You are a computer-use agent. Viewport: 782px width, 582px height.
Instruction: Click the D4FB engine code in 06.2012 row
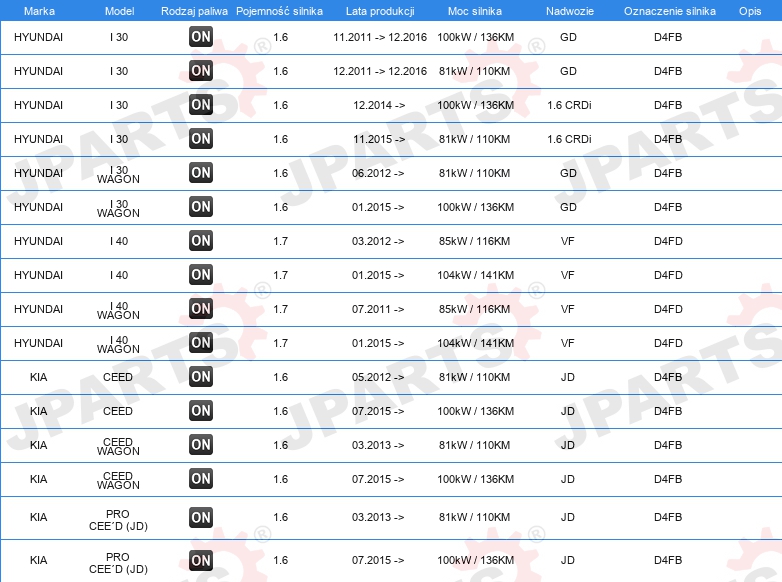coord(668,173)
